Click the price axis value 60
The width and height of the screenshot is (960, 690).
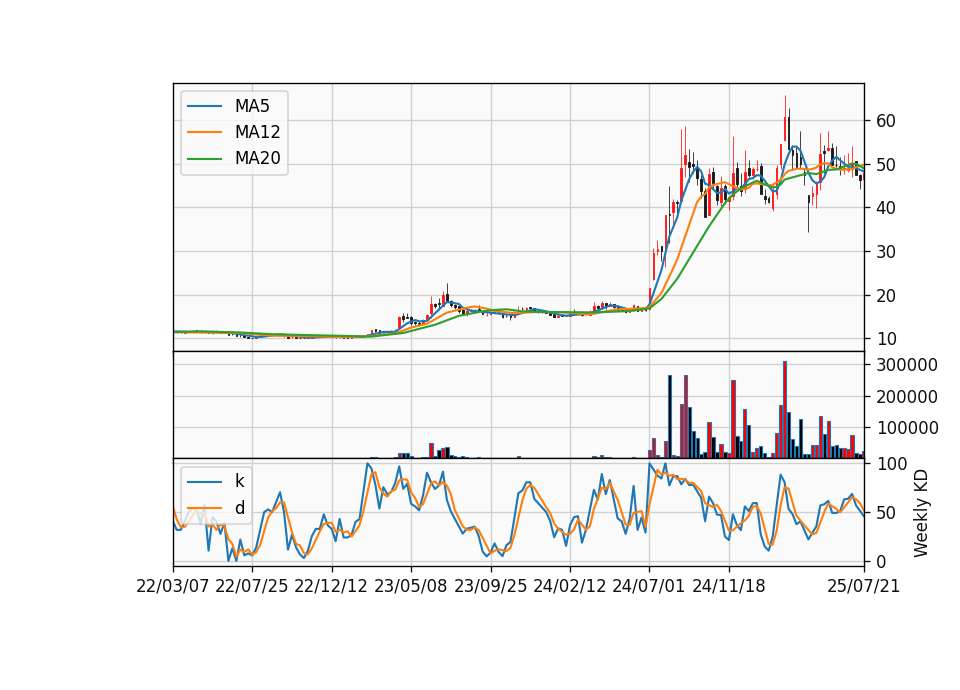click(x=886, y=121)
